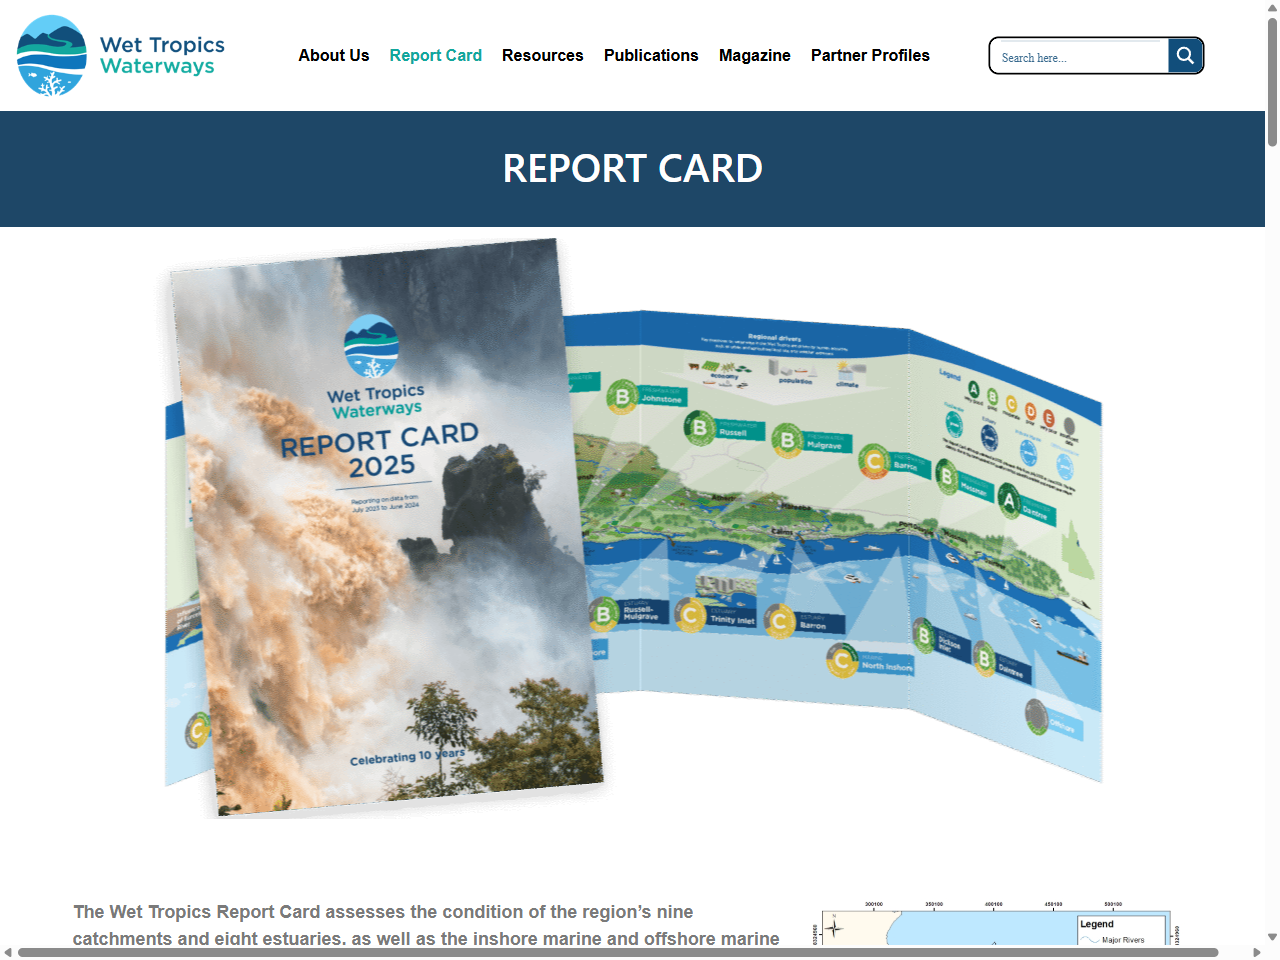Select the Trinity Inlet C grade badge
This screenshot has height=960, width=1280.
pyautogui.click(x=689, y=616)
